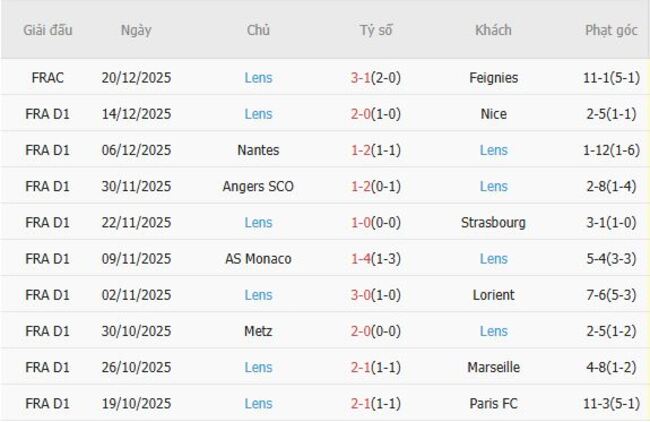Select the FRAC league cell
The width and height of the screenshot is (650, 422).
49,78
